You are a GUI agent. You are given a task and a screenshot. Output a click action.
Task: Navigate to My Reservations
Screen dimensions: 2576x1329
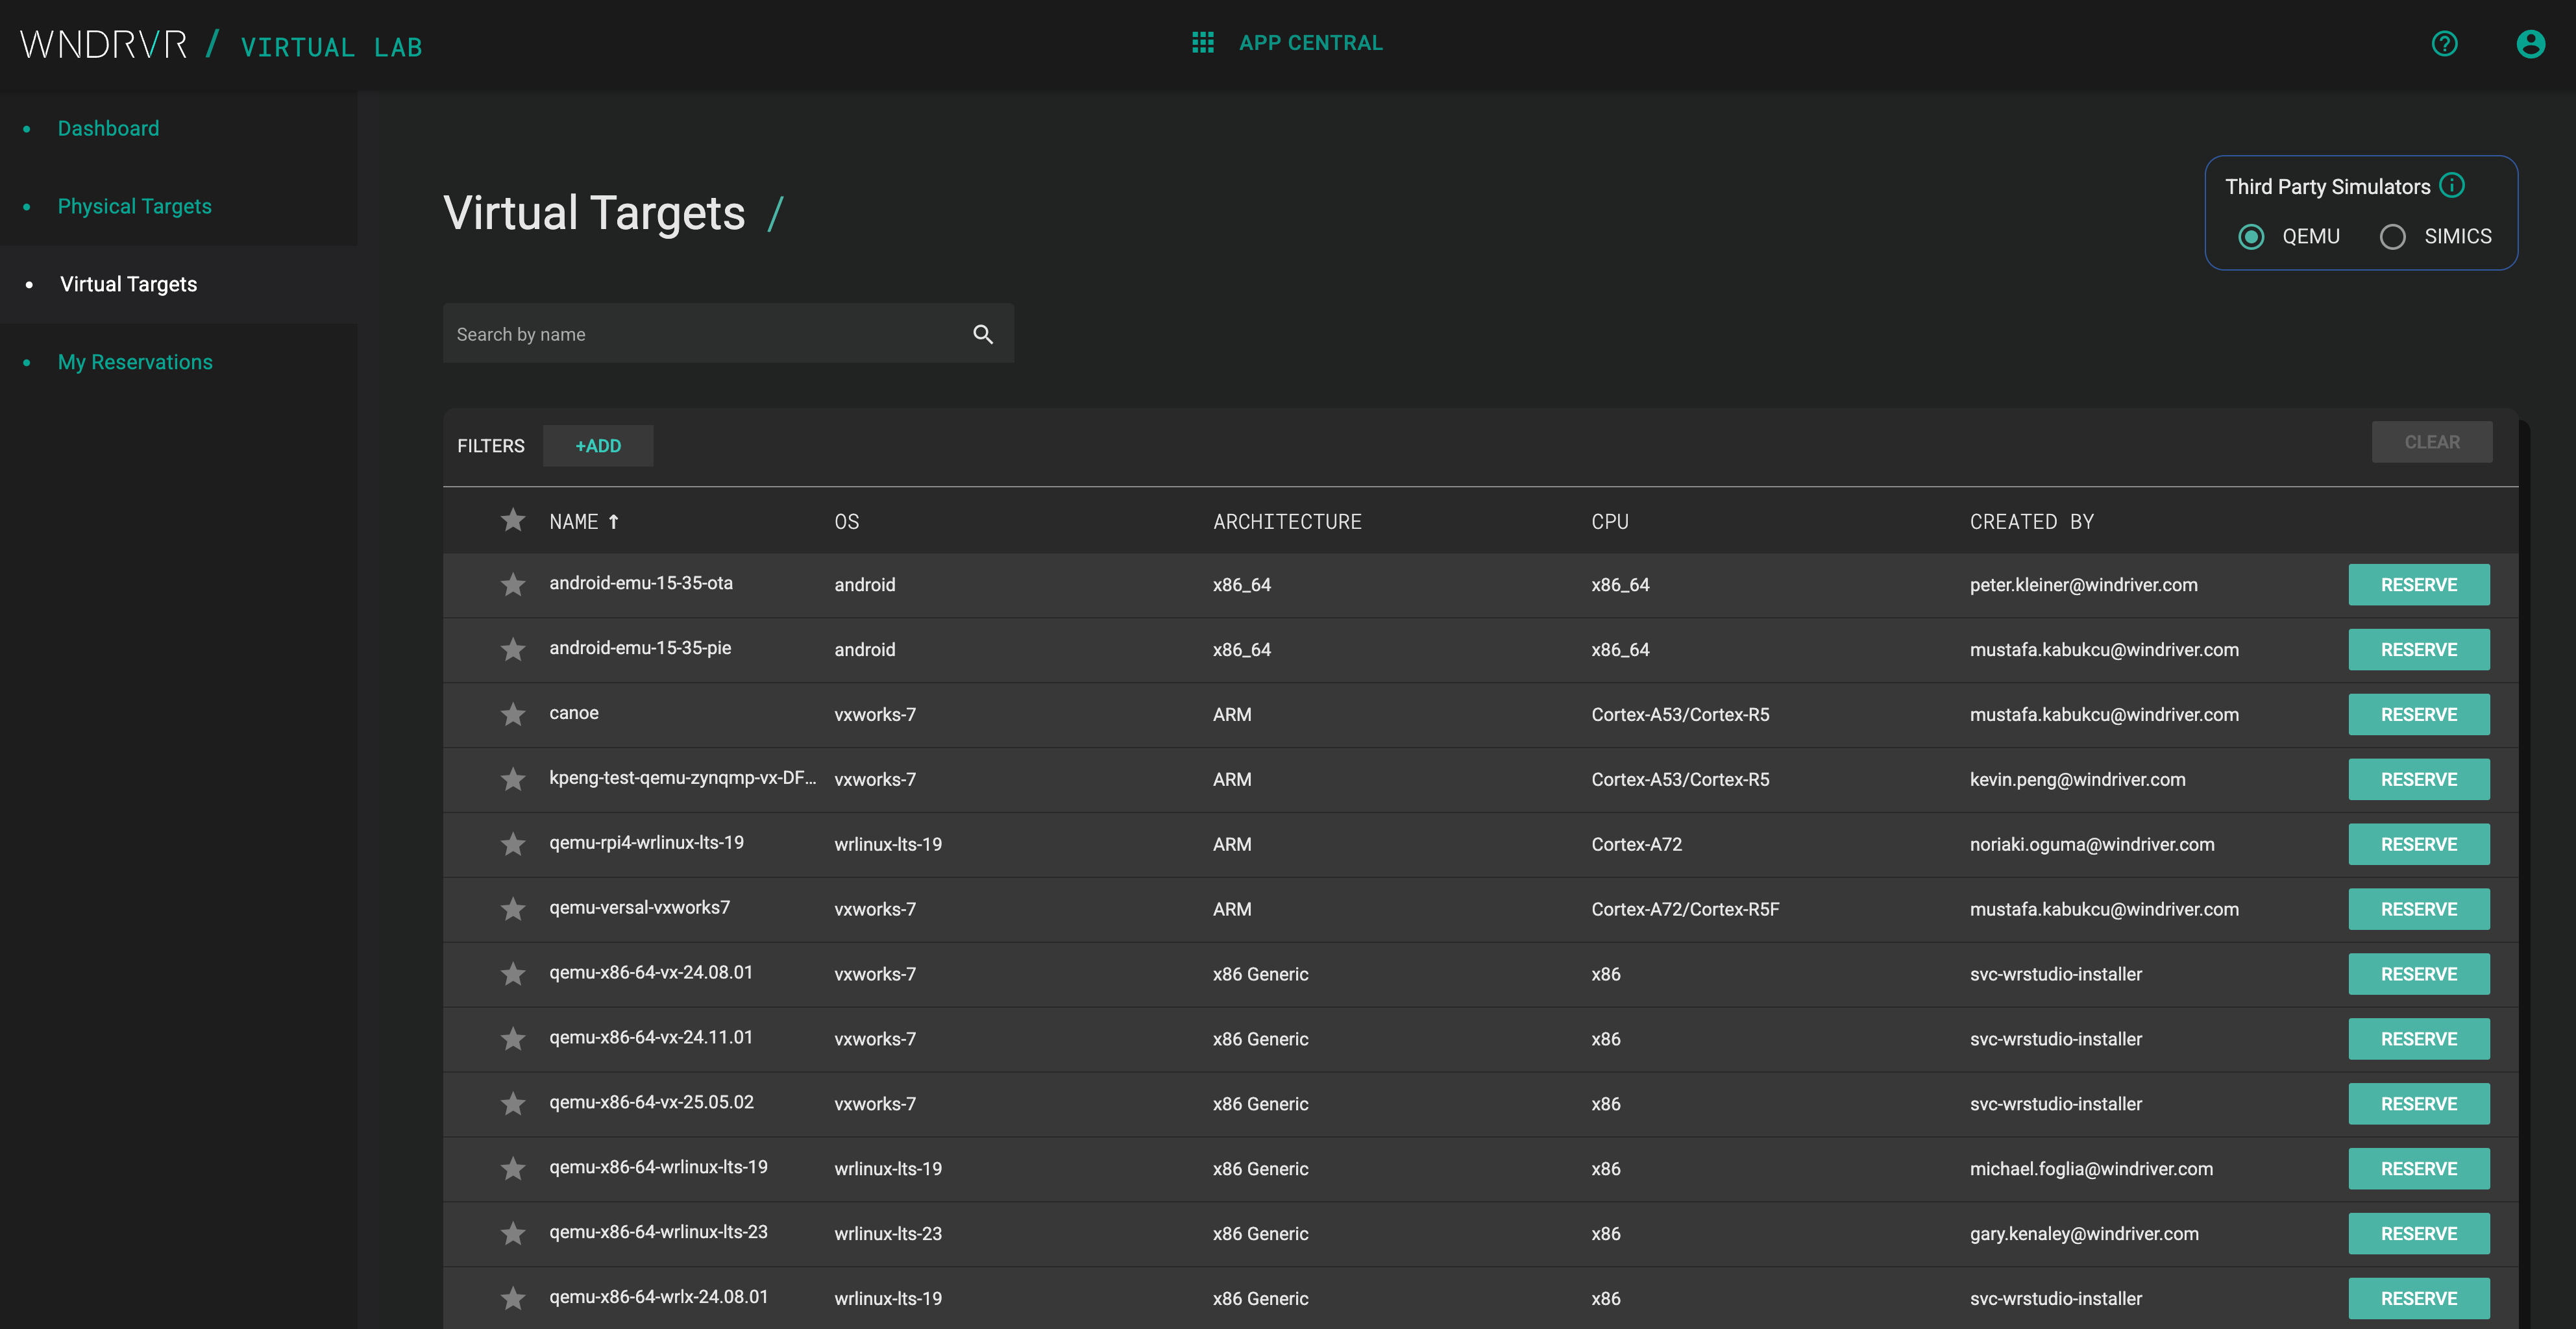[135, 362]
